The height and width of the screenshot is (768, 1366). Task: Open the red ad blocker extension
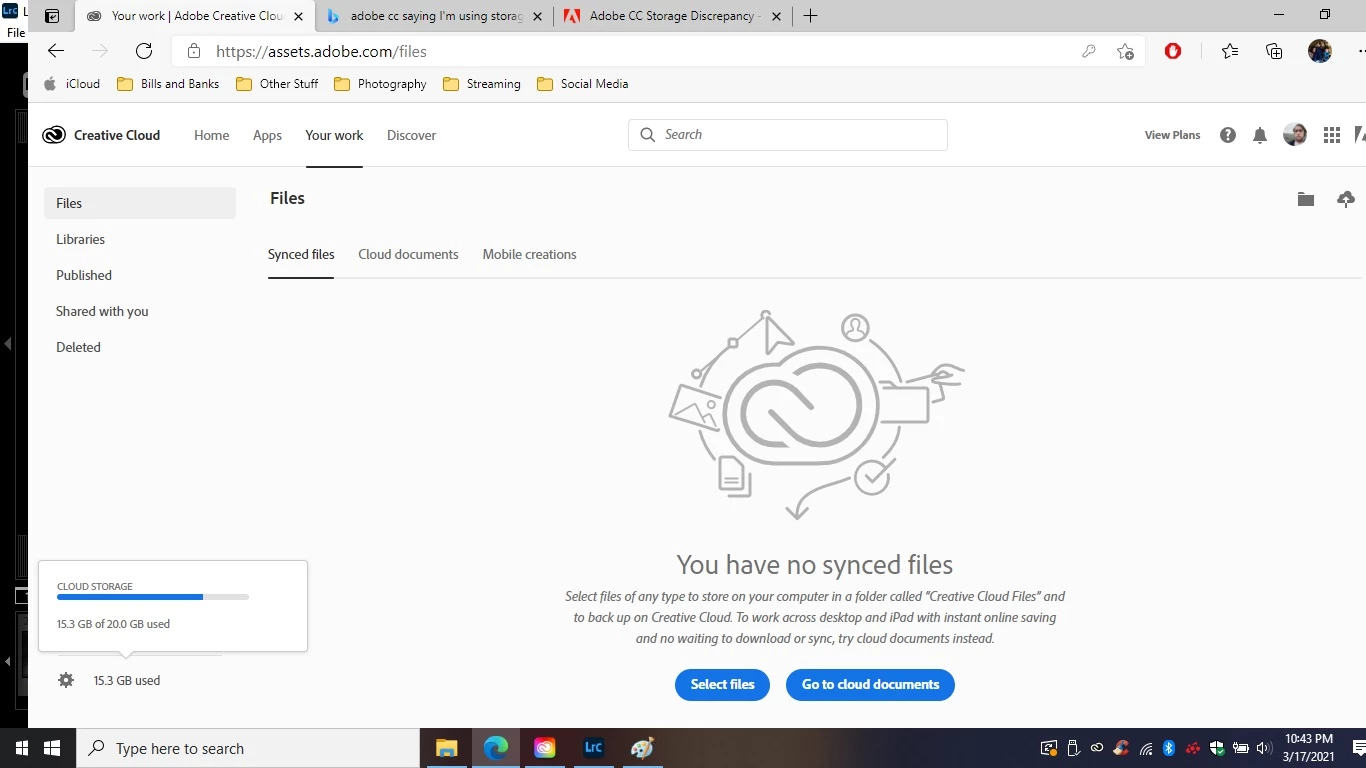click(1173, 51)
